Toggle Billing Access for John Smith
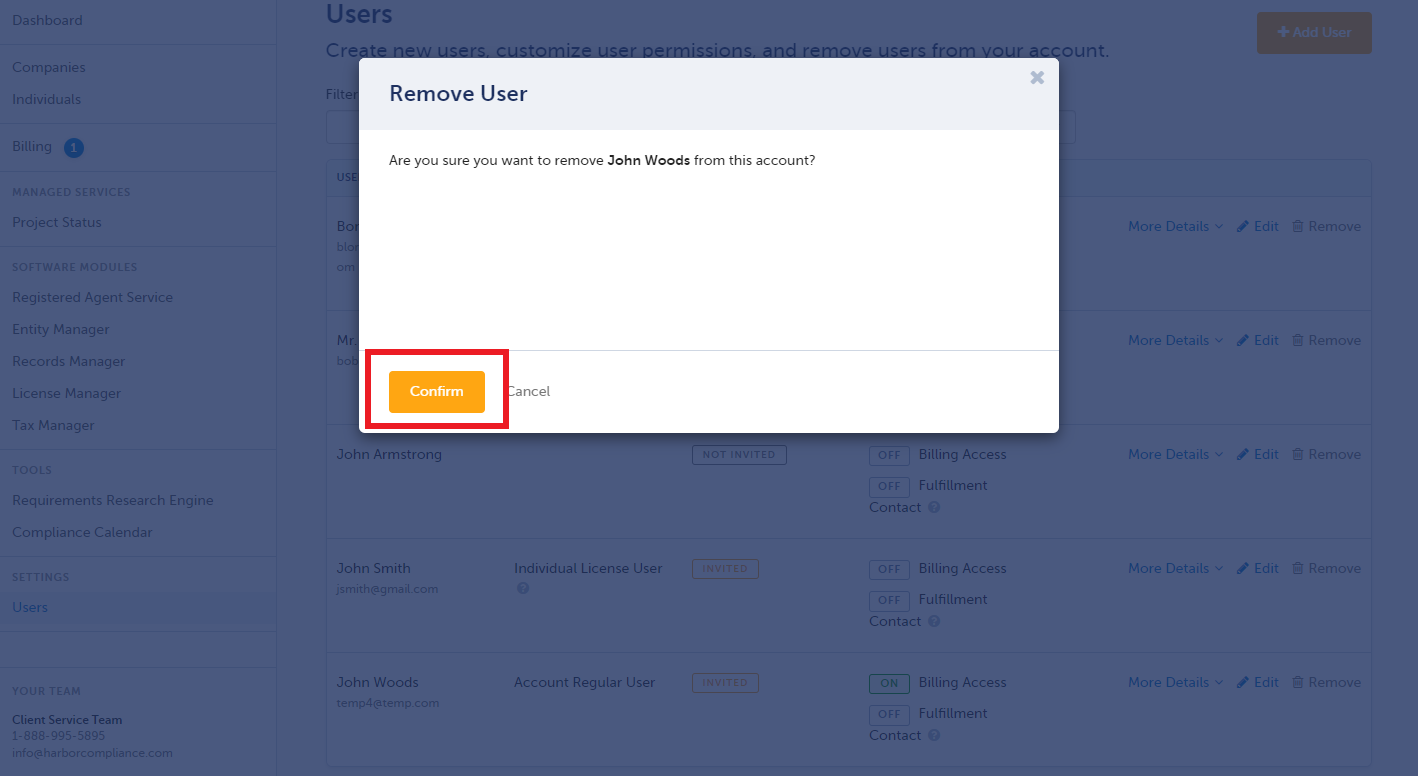Image resolution: width=1418 pixels, height=776 pixels. [x=889, y=569]
